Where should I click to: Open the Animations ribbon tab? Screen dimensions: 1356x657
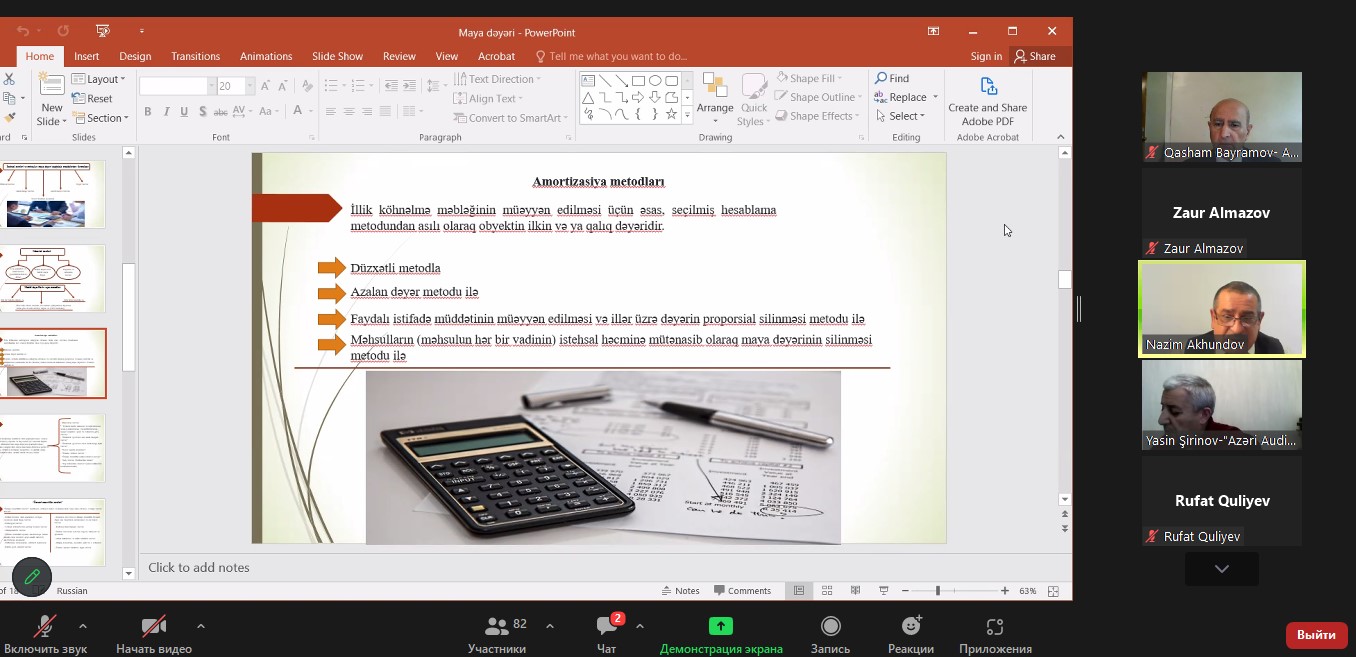coord(265,57)
